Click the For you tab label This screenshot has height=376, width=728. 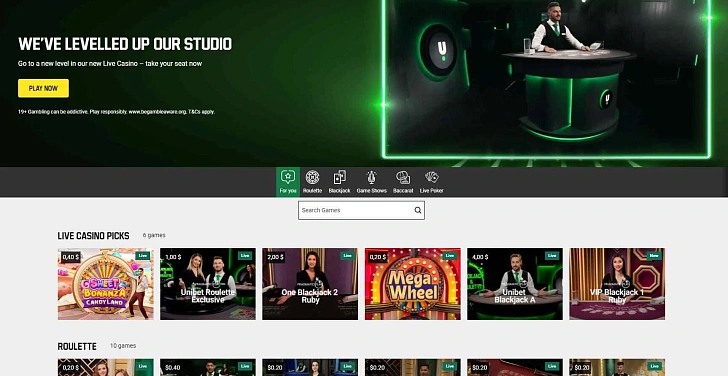point(288,191)
